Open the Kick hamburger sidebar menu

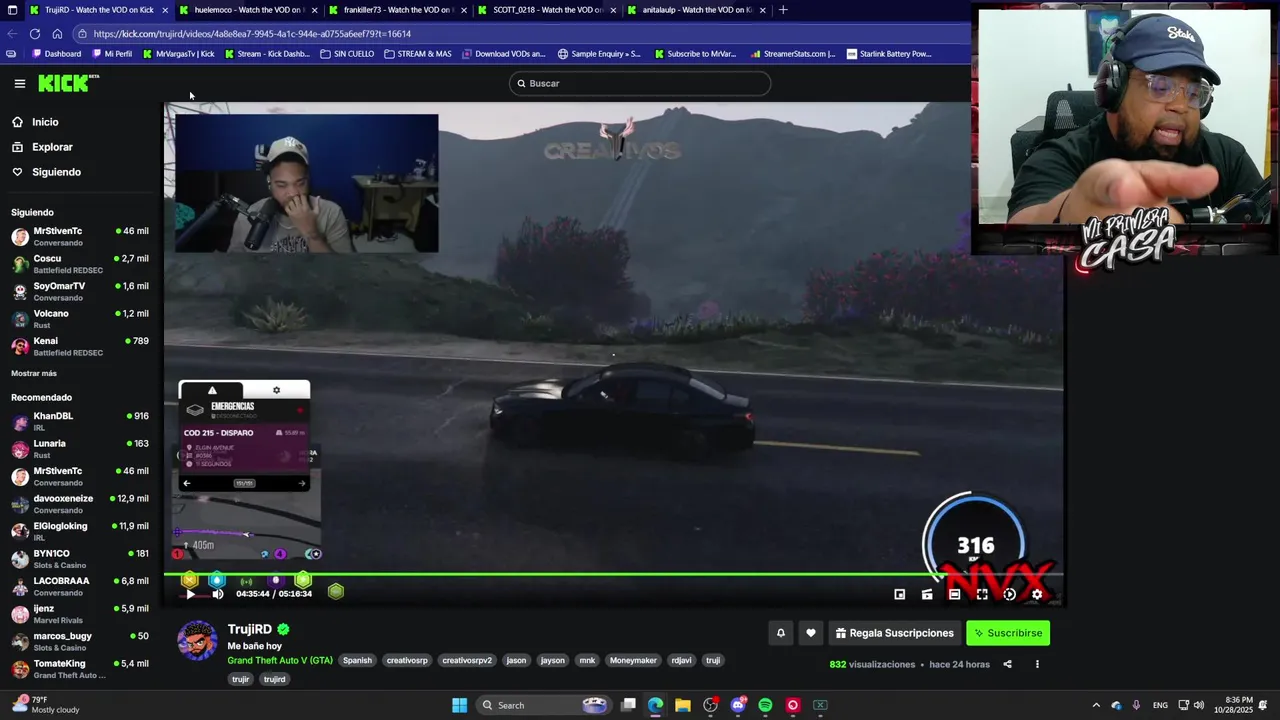19,84
